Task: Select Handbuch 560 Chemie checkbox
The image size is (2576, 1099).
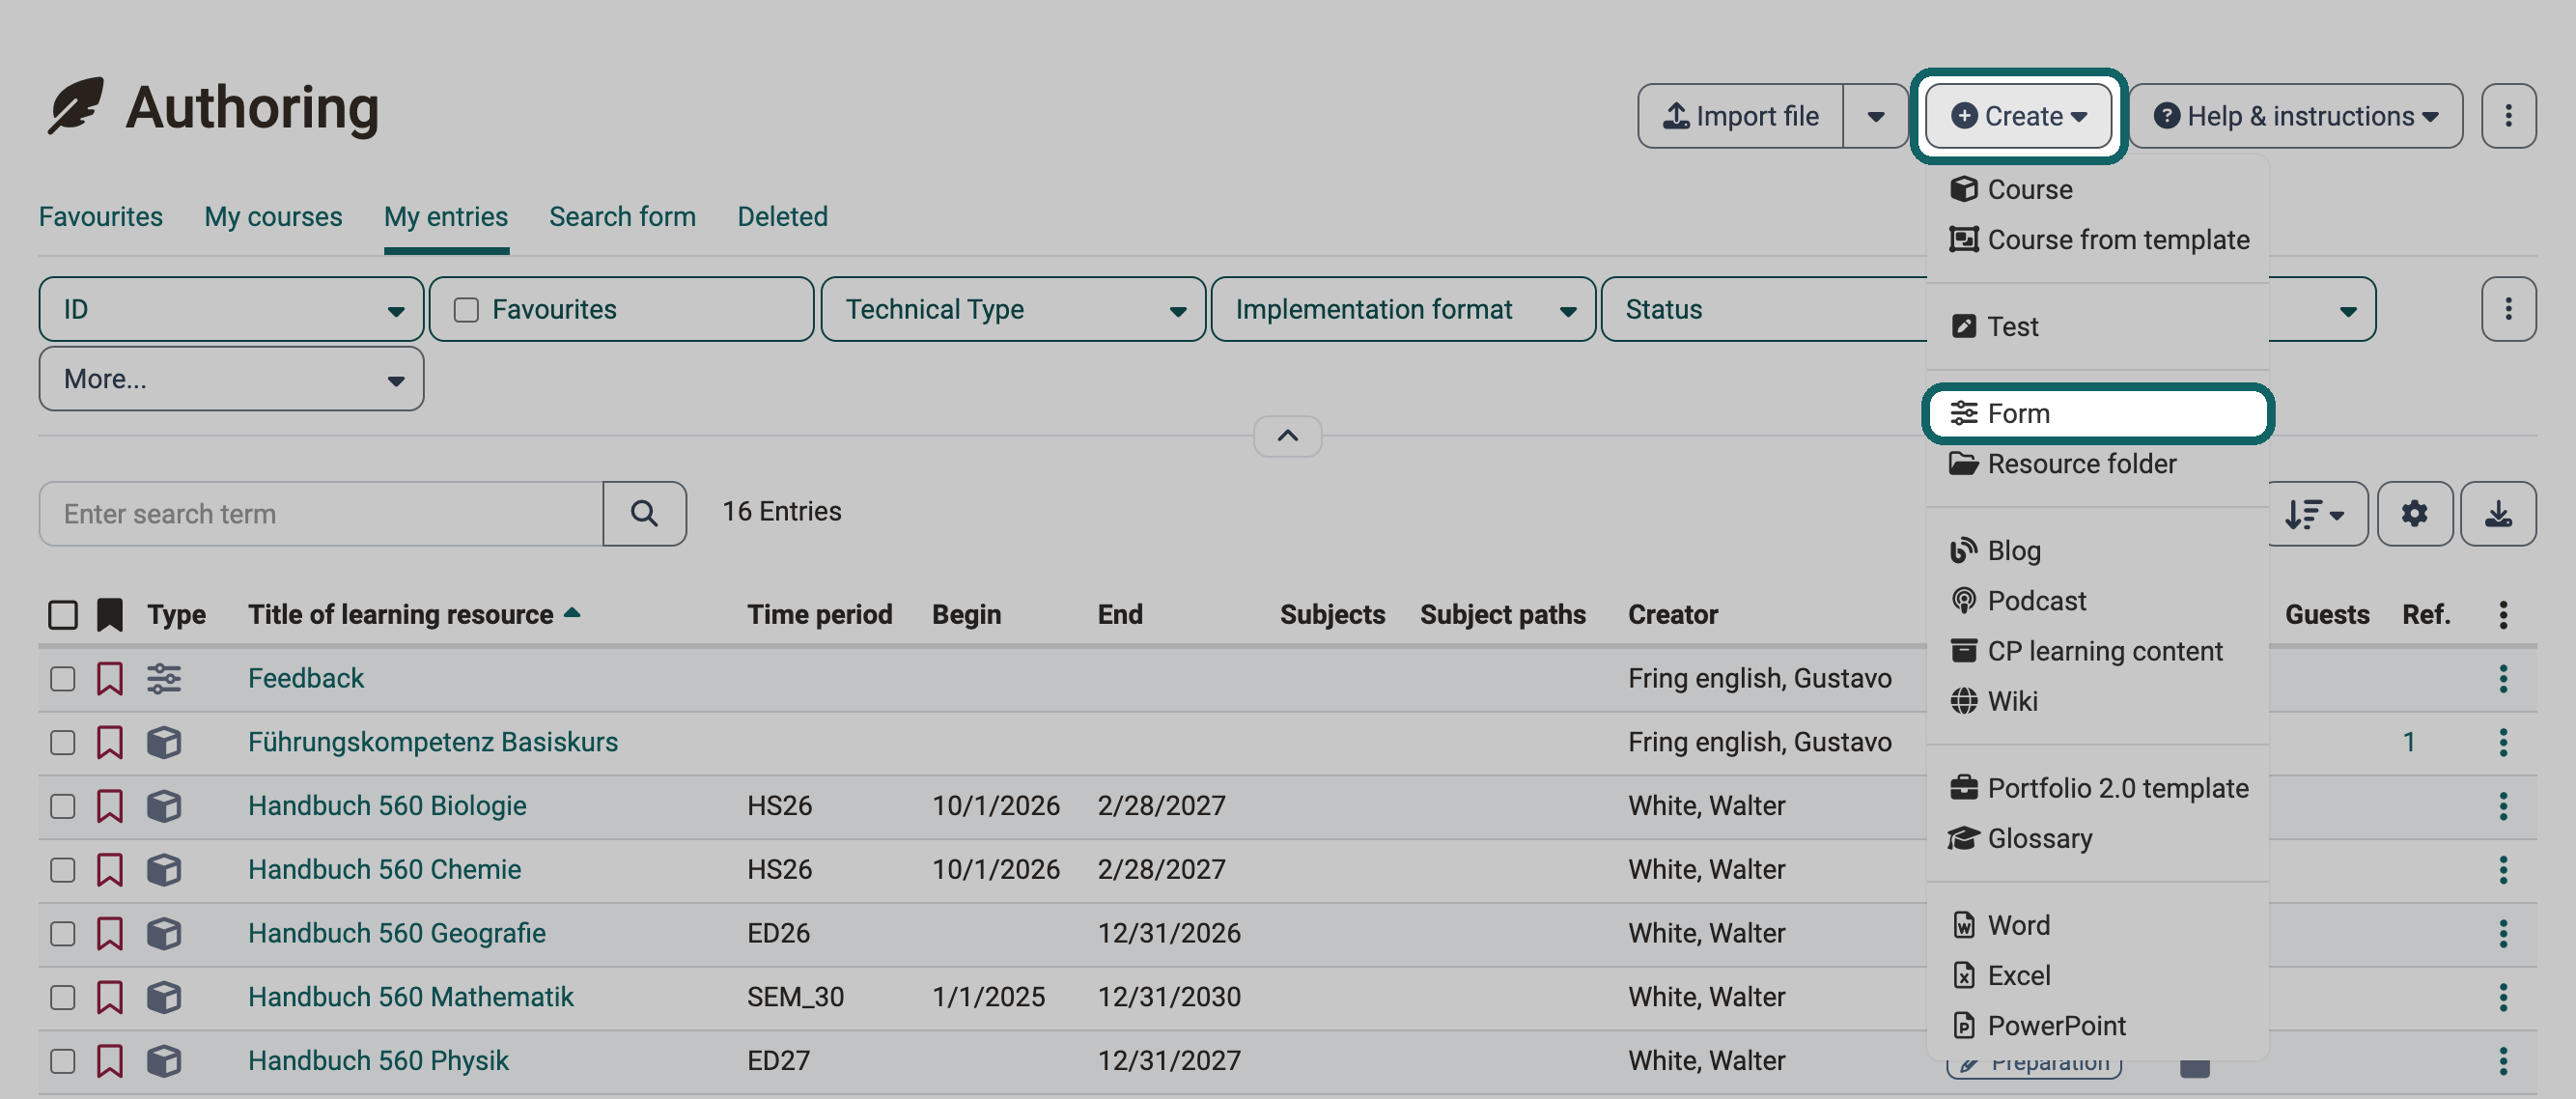Action: [63, 869]
